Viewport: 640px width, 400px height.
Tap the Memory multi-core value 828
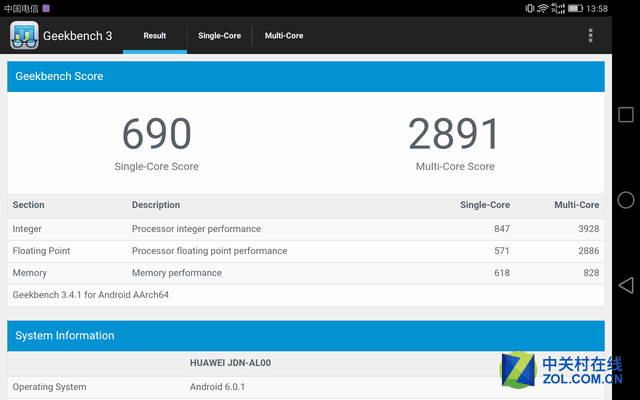click(x=591, y=273)
